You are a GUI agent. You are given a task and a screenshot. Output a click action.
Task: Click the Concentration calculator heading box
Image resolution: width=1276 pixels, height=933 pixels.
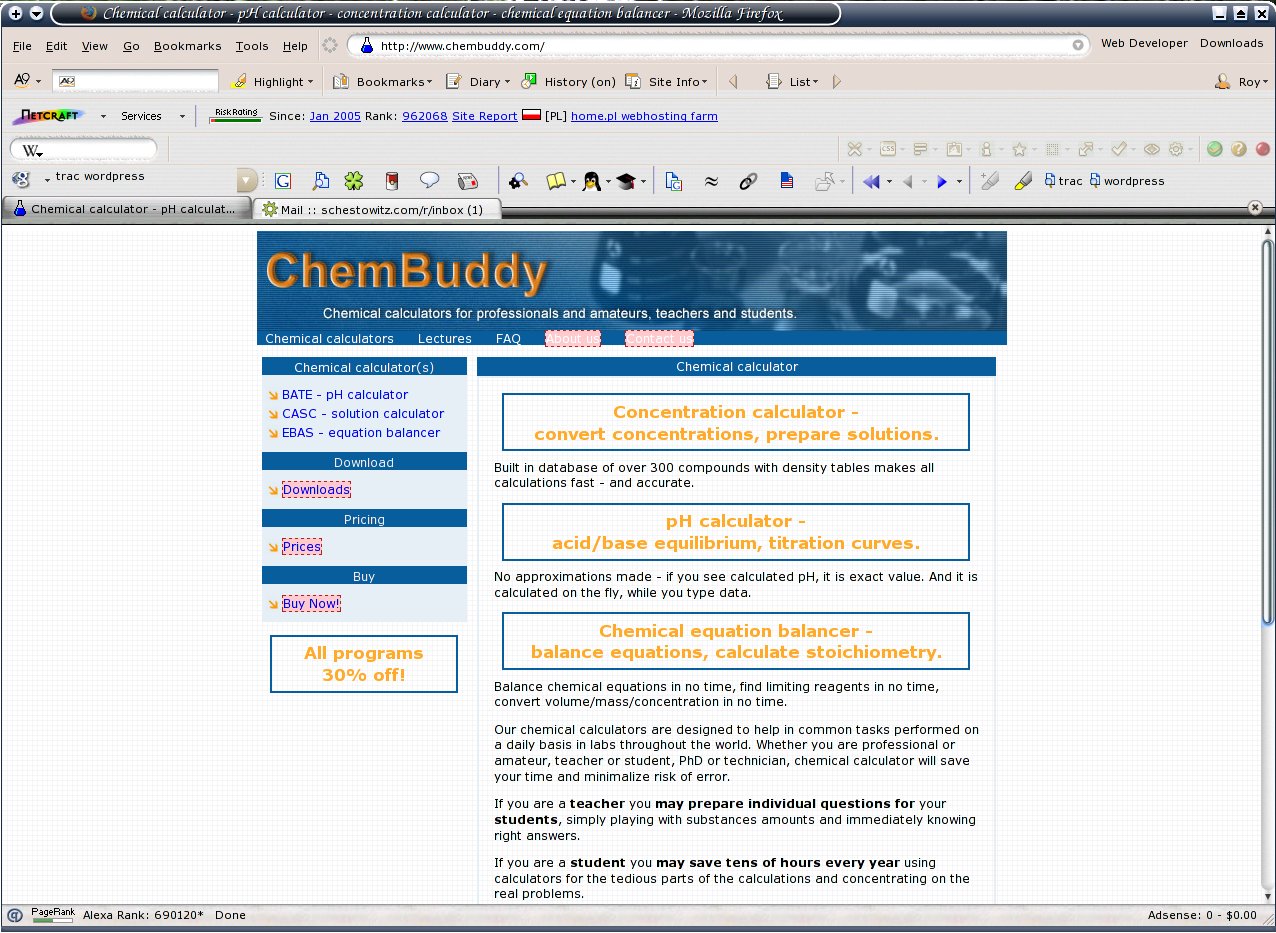click(x=736, y=423)
